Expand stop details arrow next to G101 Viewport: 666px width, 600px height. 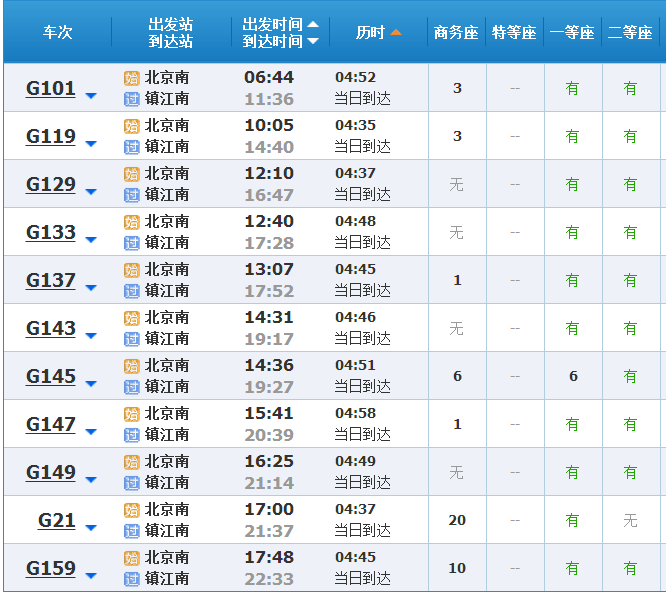tap(91, 96)
